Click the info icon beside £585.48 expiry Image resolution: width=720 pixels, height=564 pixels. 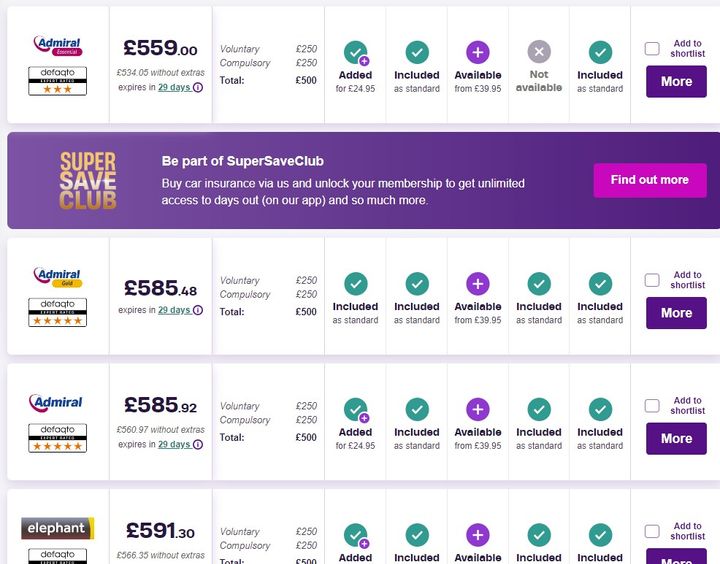coord(198,311)
